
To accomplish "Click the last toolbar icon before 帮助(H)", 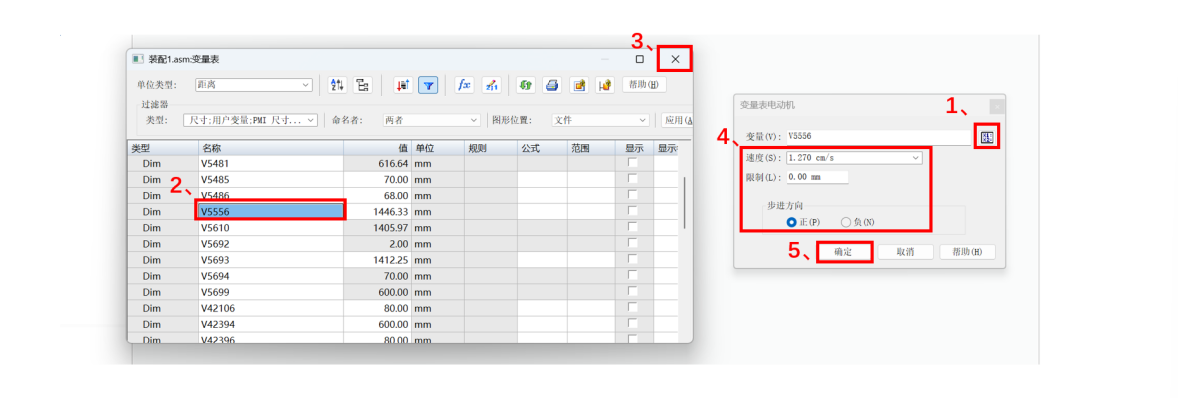I will (x=605, y=85).
